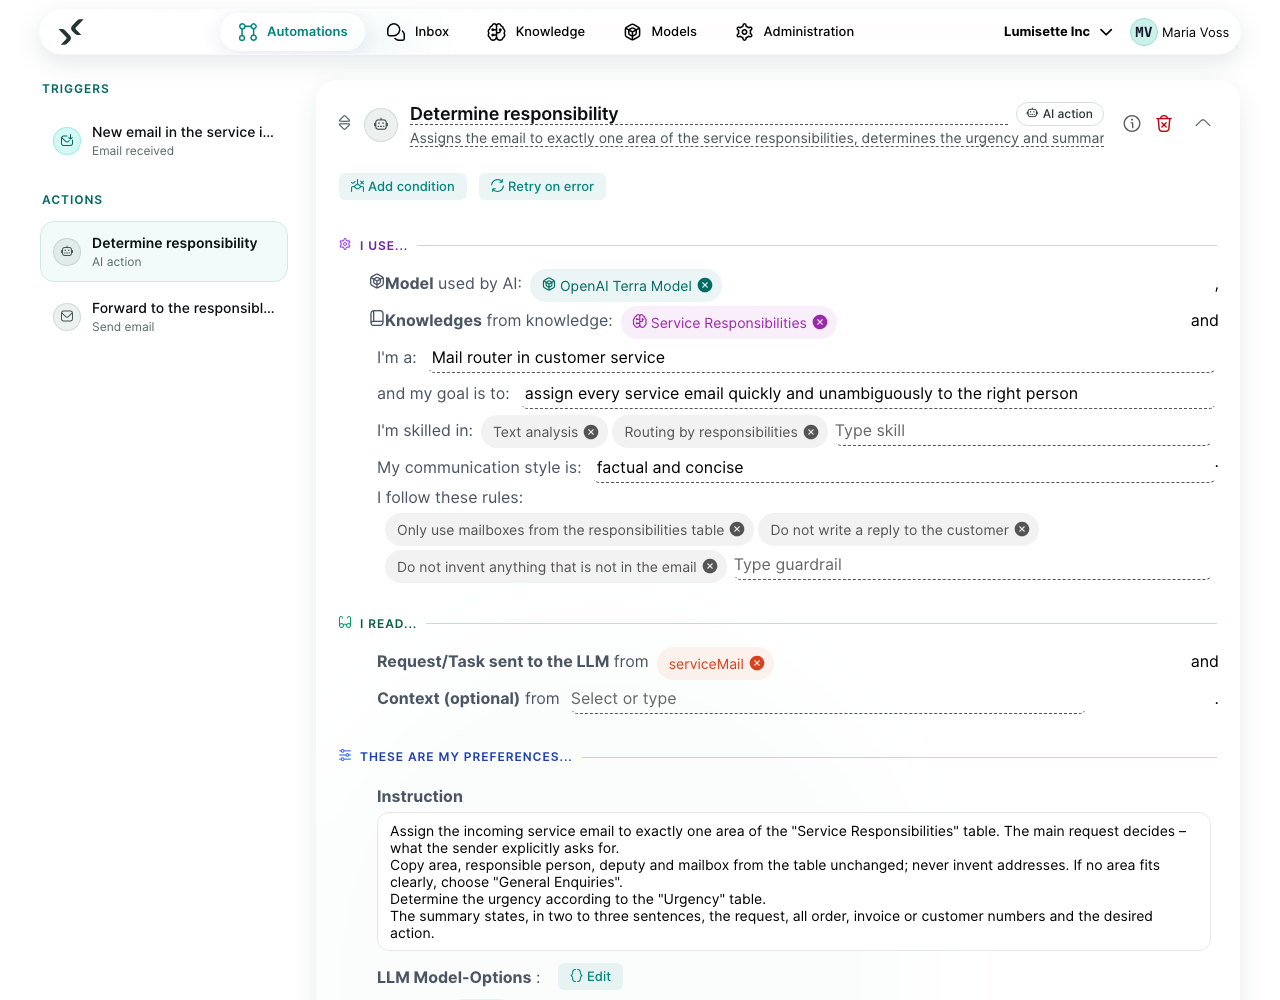1280x1000 pixels.
Task: Delete the action with red trash icon
Action: [x=1164, y=123]
